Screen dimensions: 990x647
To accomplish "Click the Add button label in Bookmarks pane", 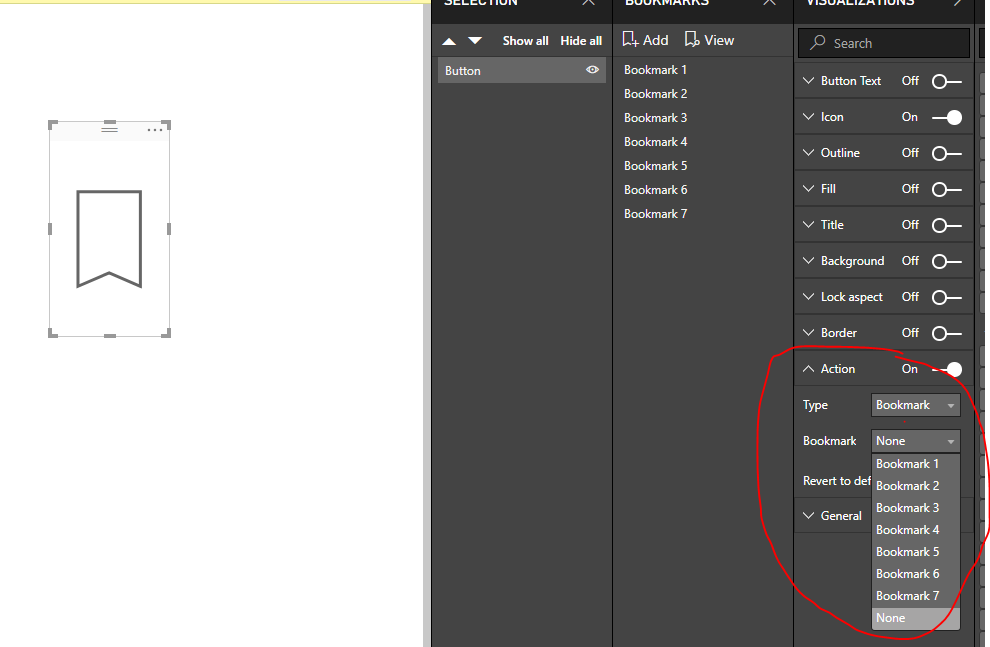I will (655, 40).
